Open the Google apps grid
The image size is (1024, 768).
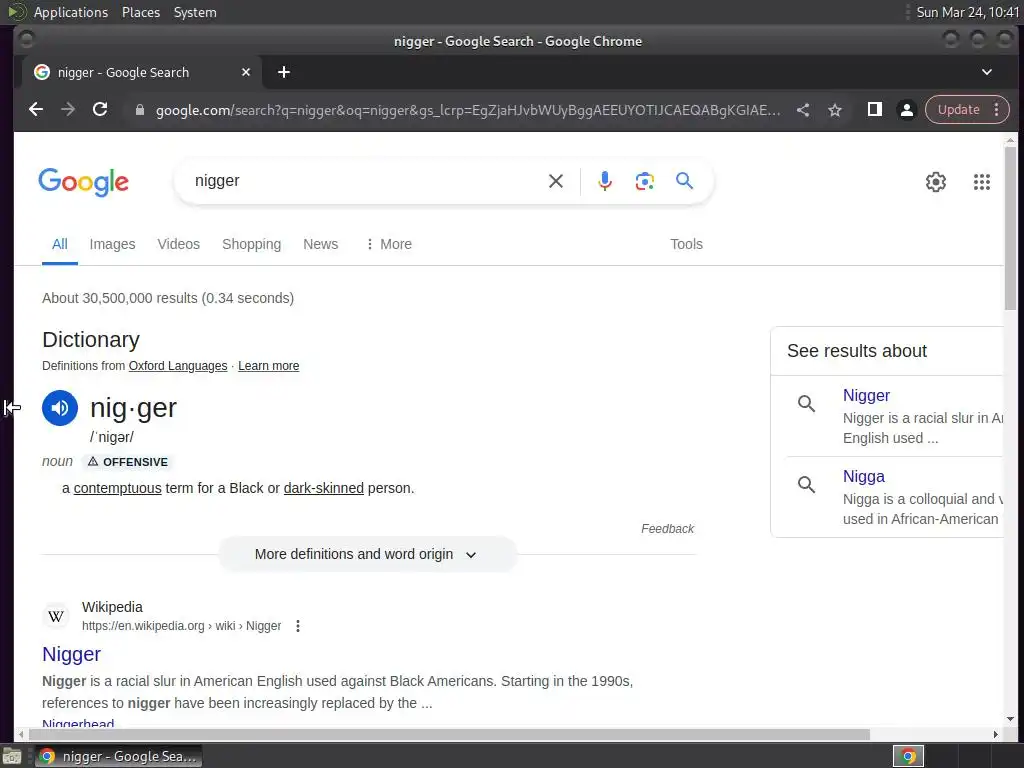coord(982,182)
